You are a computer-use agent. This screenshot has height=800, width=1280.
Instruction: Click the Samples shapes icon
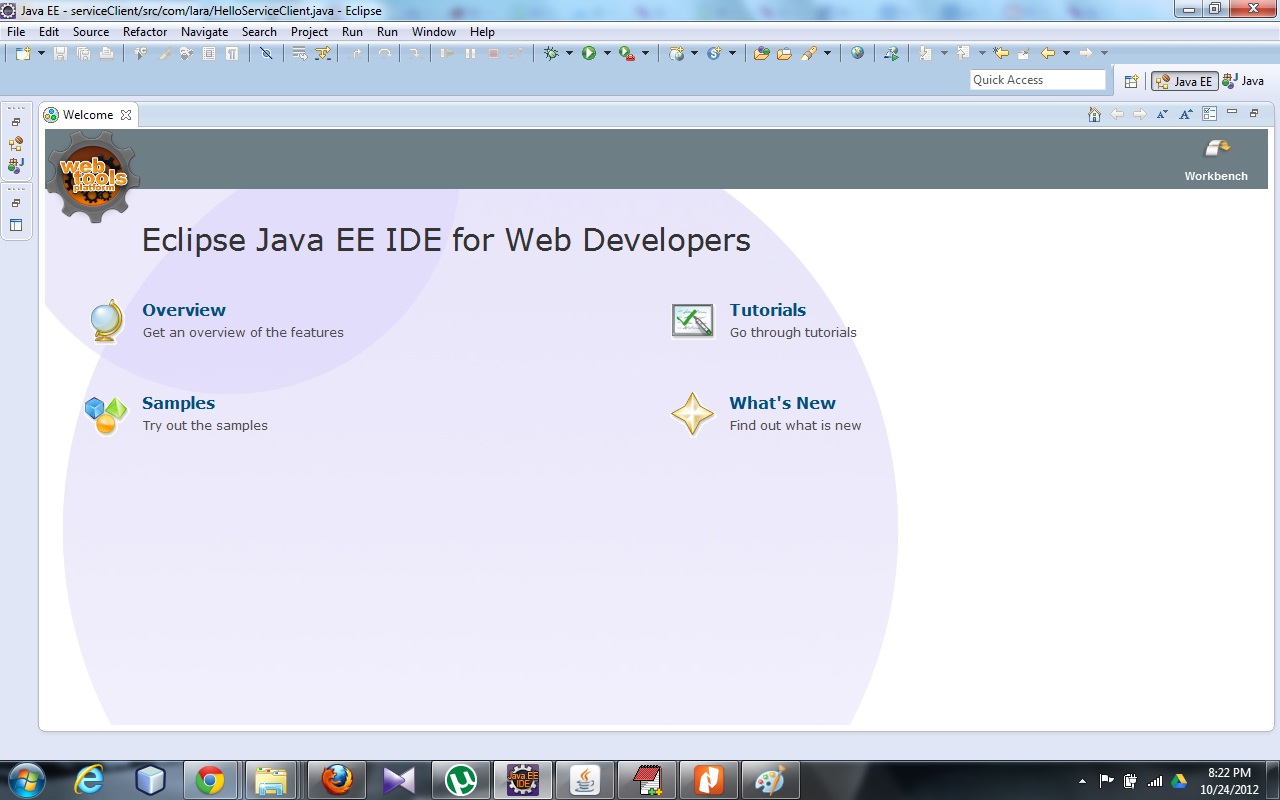pos(106,414)
